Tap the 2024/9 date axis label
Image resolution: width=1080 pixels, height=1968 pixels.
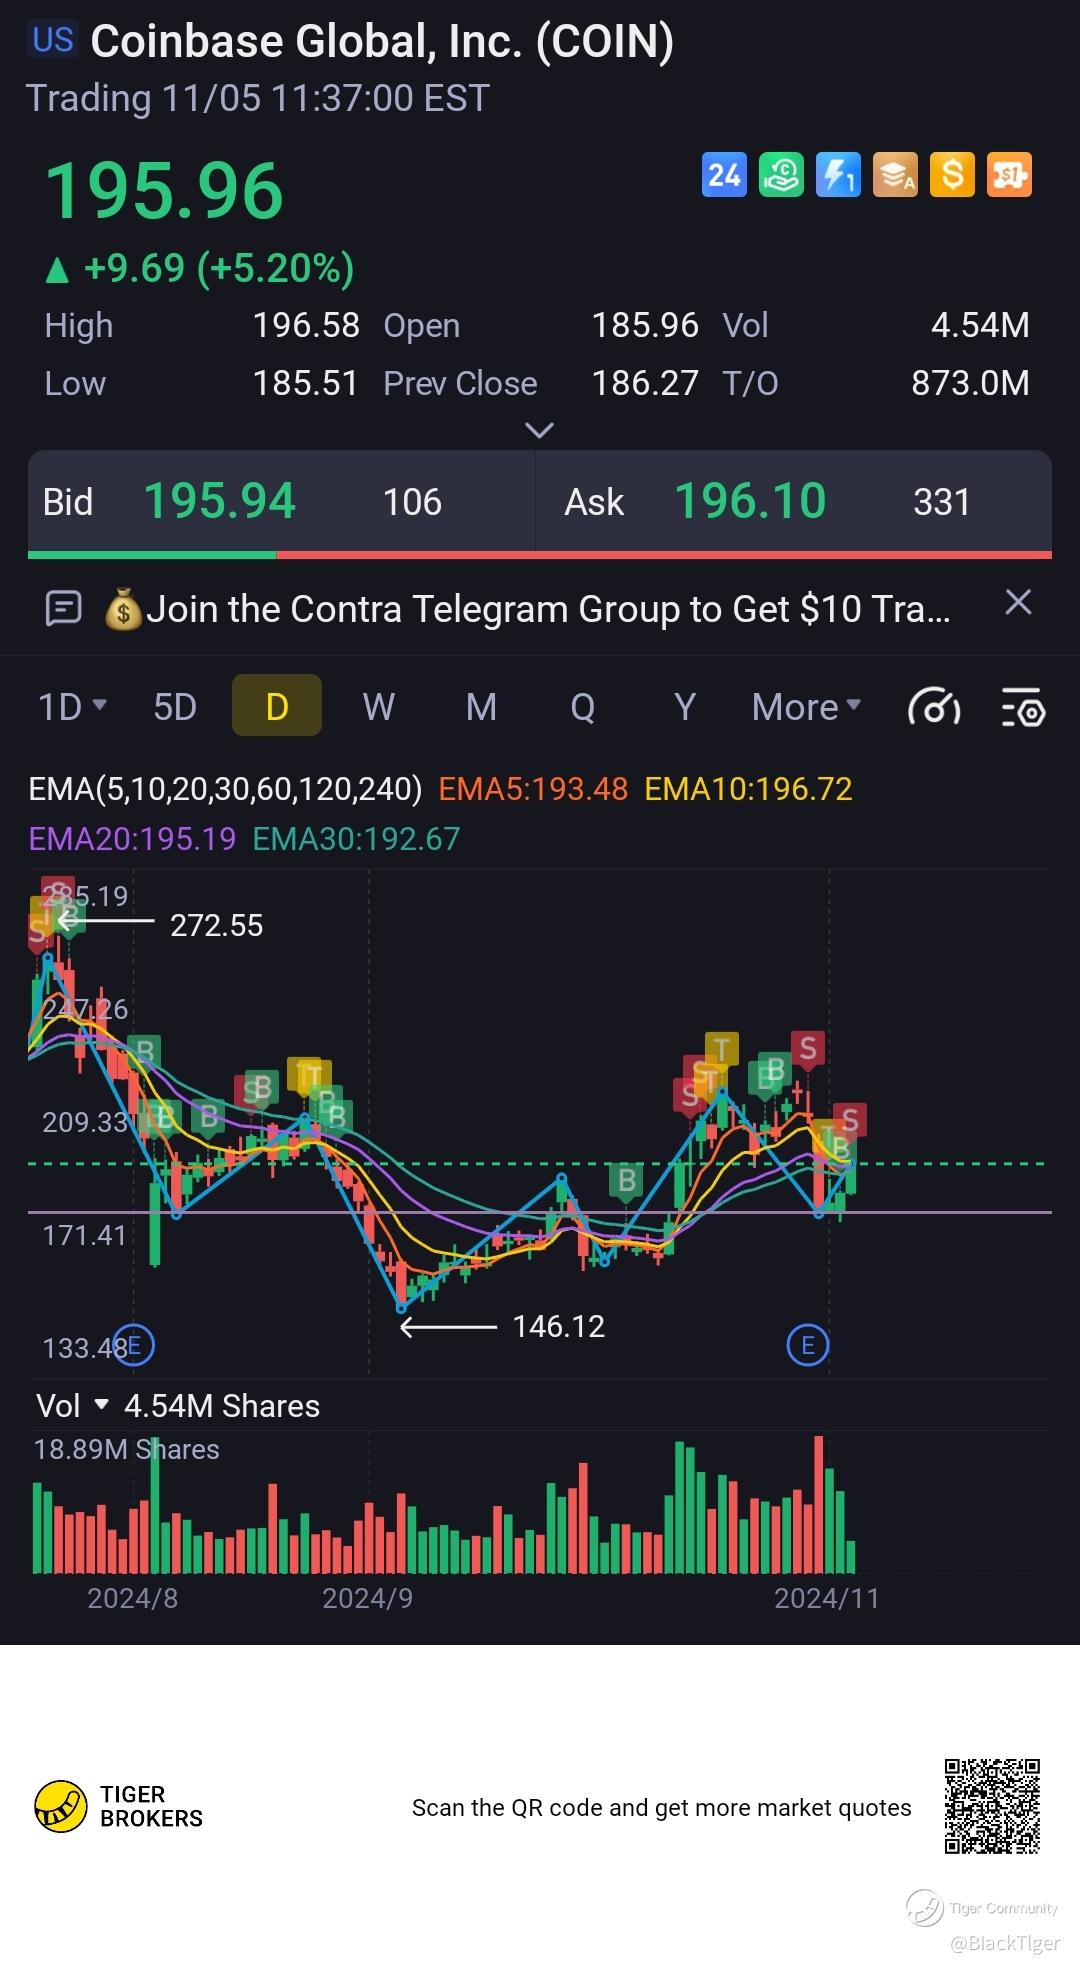tap(367, 1598)
